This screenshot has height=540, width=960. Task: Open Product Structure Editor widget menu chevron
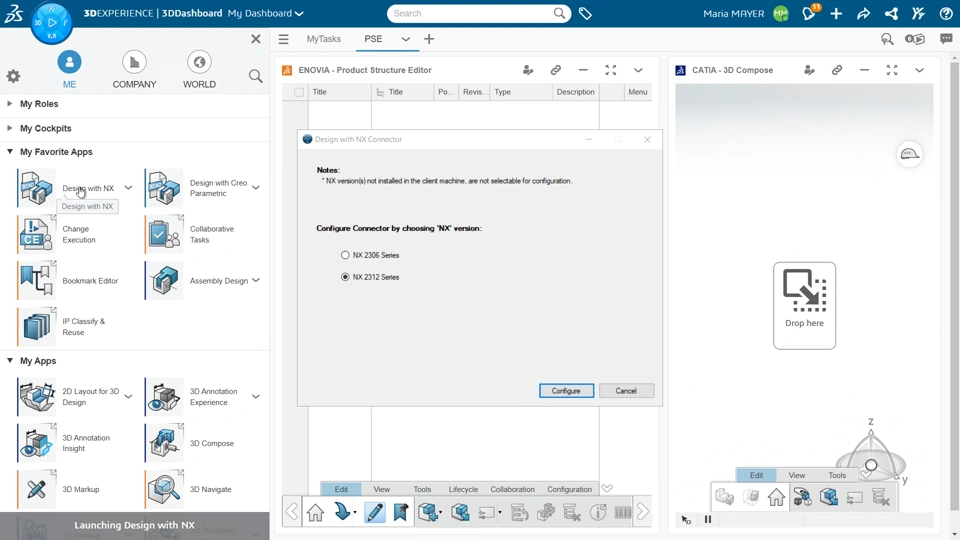point(638,70)
